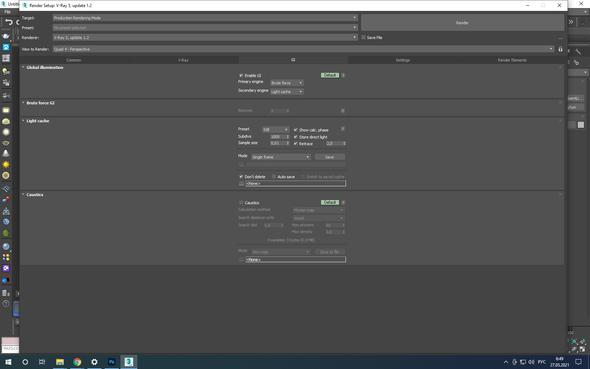Click the Light cache Subdivs value field
The image size is (590, 369).
pyautogui.click(x=278, y=137)
